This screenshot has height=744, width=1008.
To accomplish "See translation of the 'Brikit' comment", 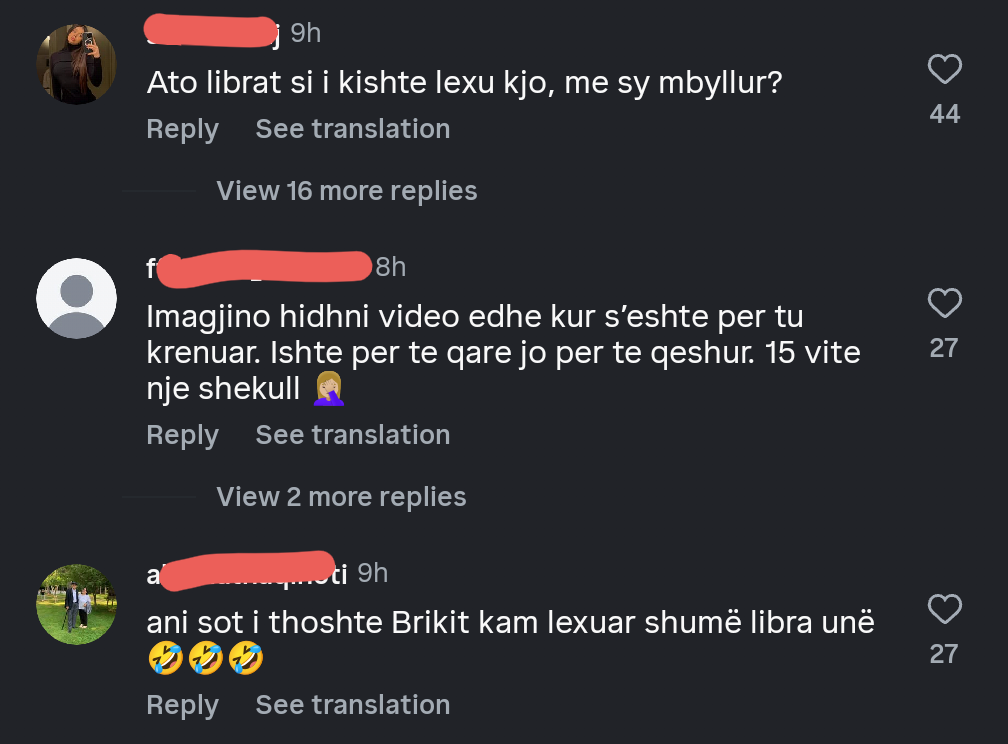I will (352, 705).
